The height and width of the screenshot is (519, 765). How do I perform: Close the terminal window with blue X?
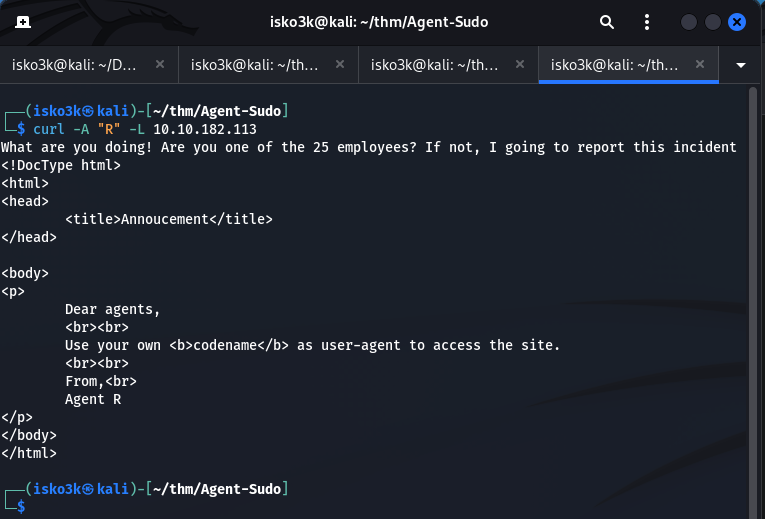click(737, 22)
